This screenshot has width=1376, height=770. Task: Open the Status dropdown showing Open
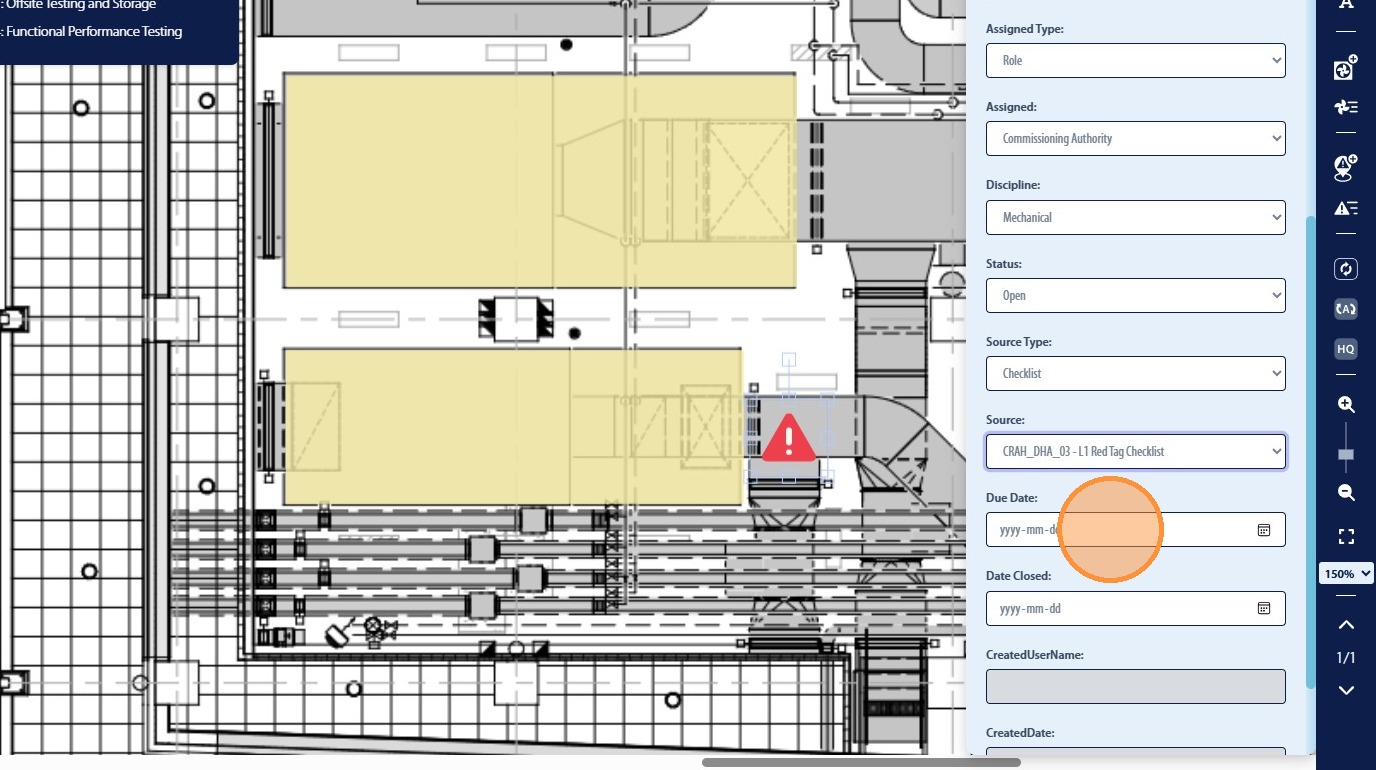[1136, 295]
